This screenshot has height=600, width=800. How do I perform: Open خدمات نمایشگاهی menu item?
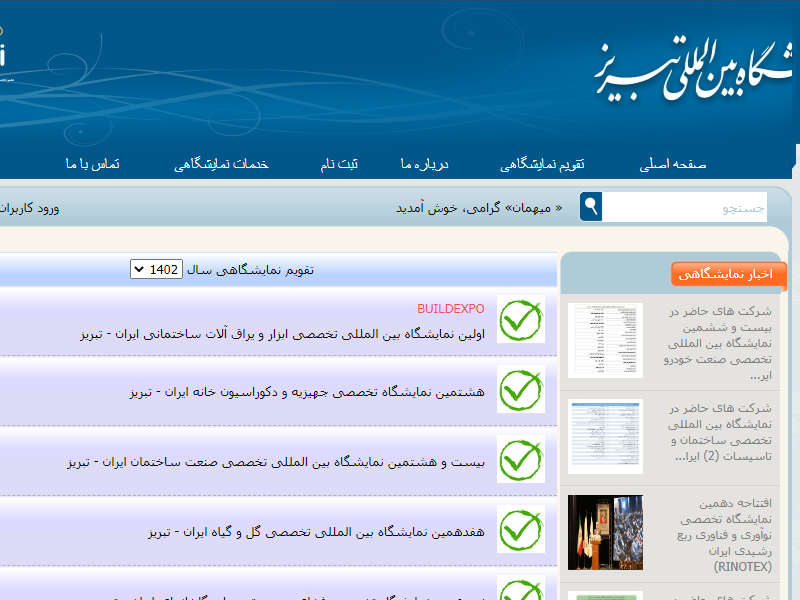pos(222,164)
